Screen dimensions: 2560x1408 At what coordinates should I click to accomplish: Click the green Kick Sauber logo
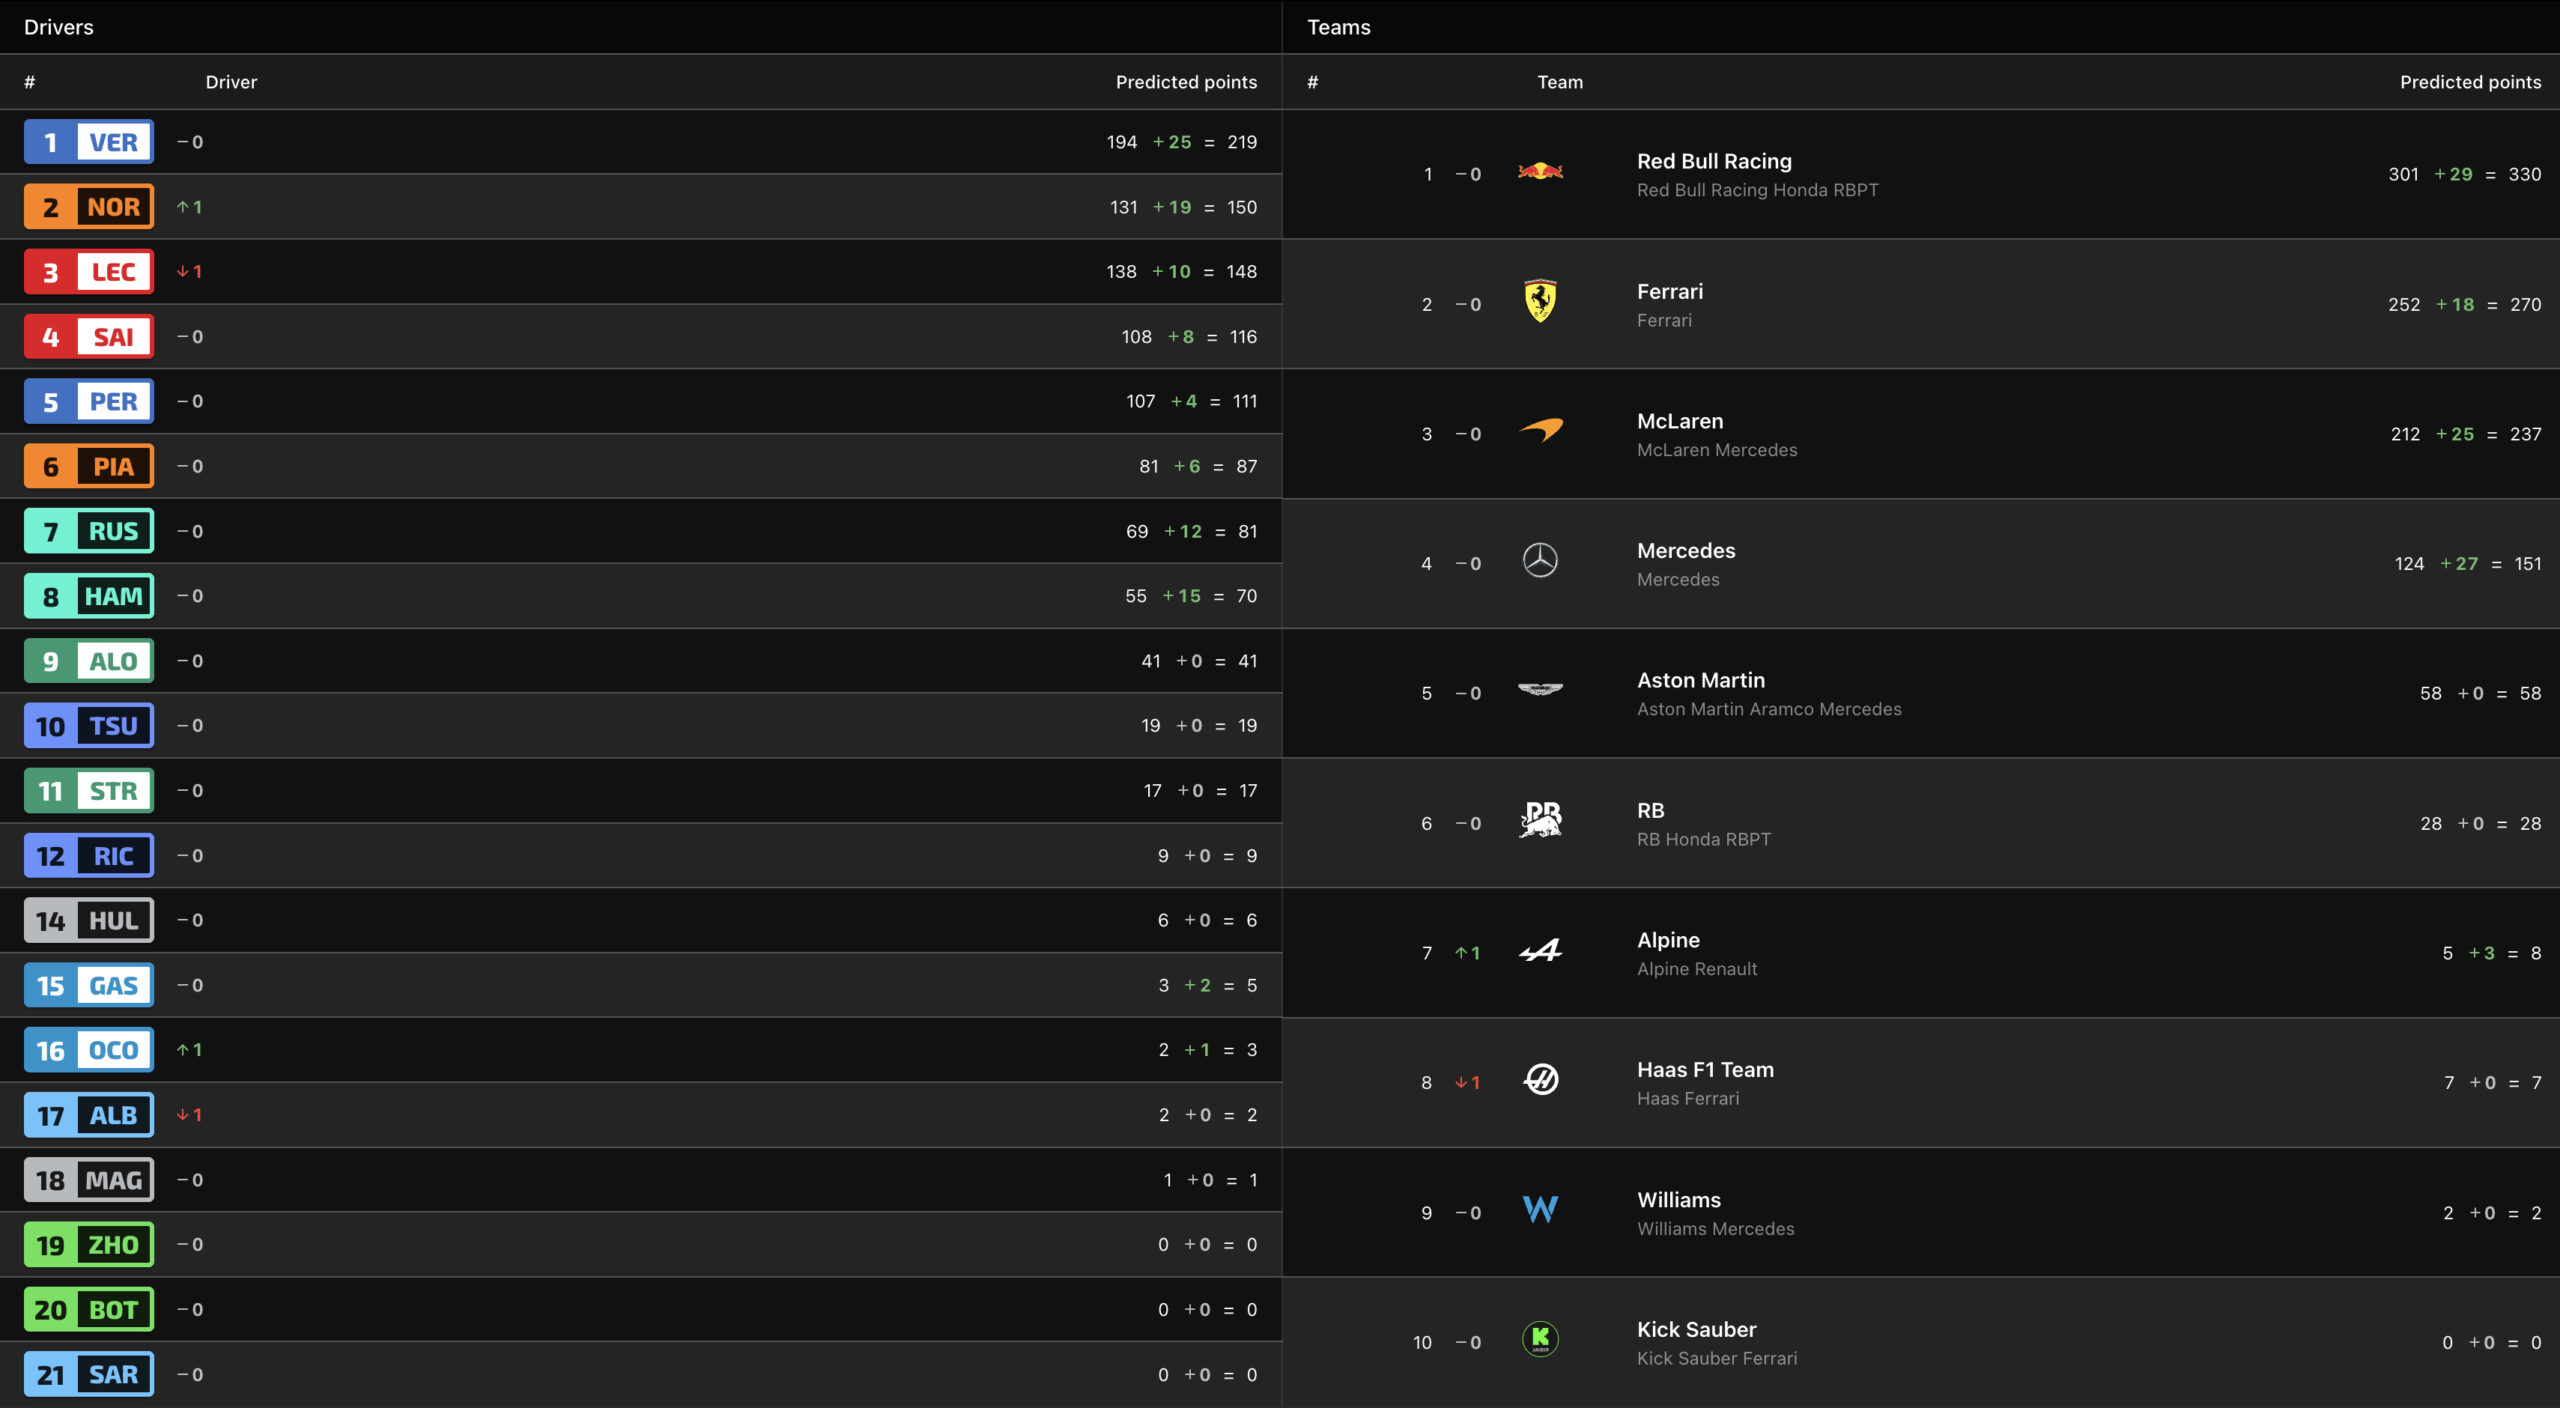pyautogui.click(x=1540, y=1338)
